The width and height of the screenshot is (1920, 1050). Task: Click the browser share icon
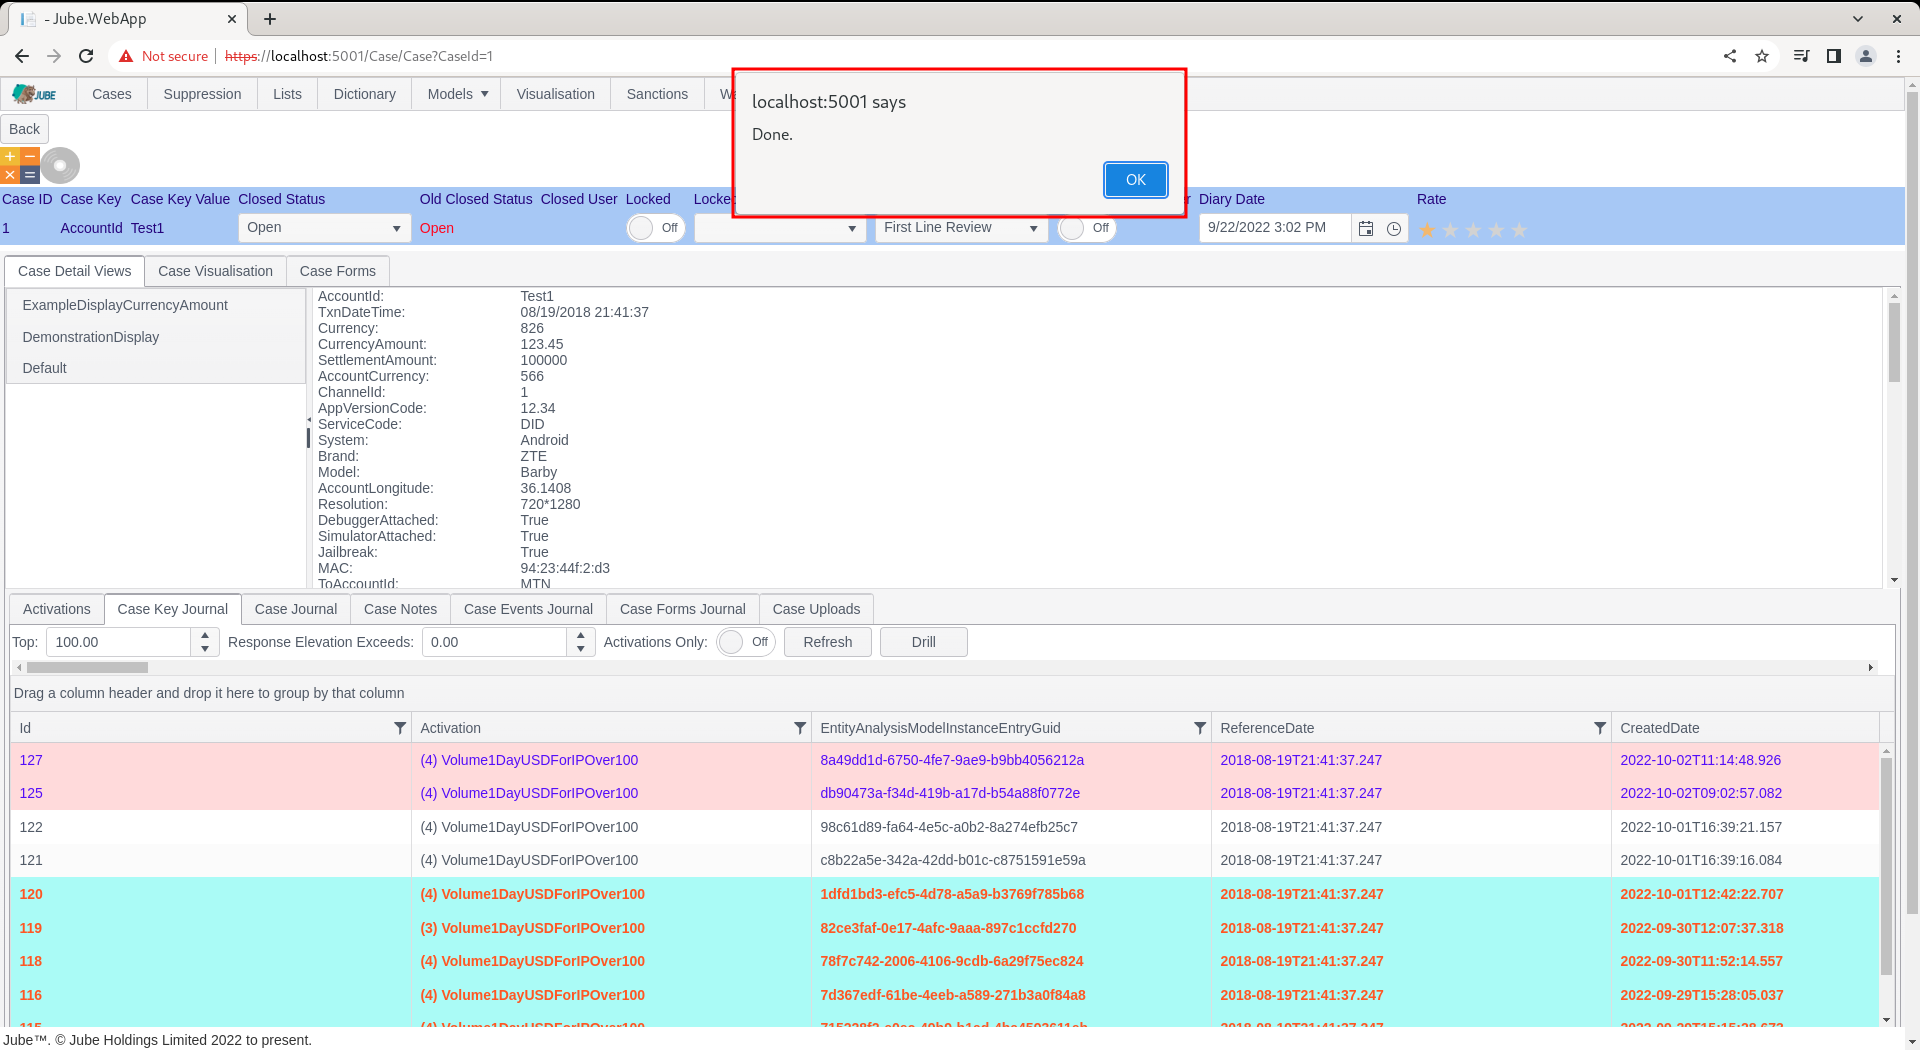tap(1730, 56)
